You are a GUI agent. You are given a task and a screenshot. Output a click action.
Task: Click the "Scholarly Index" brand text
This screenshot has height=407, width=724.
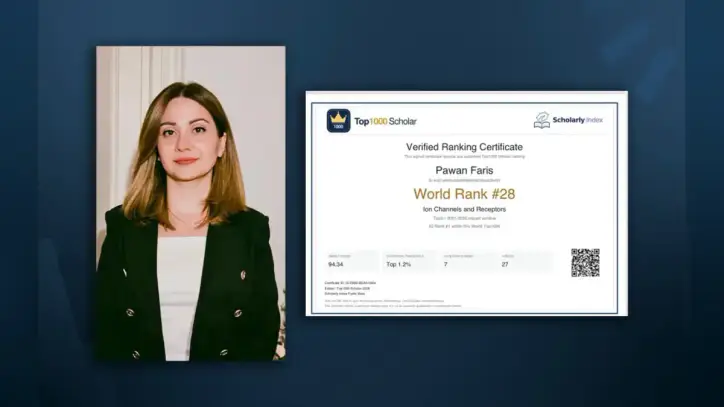(578, 120)
